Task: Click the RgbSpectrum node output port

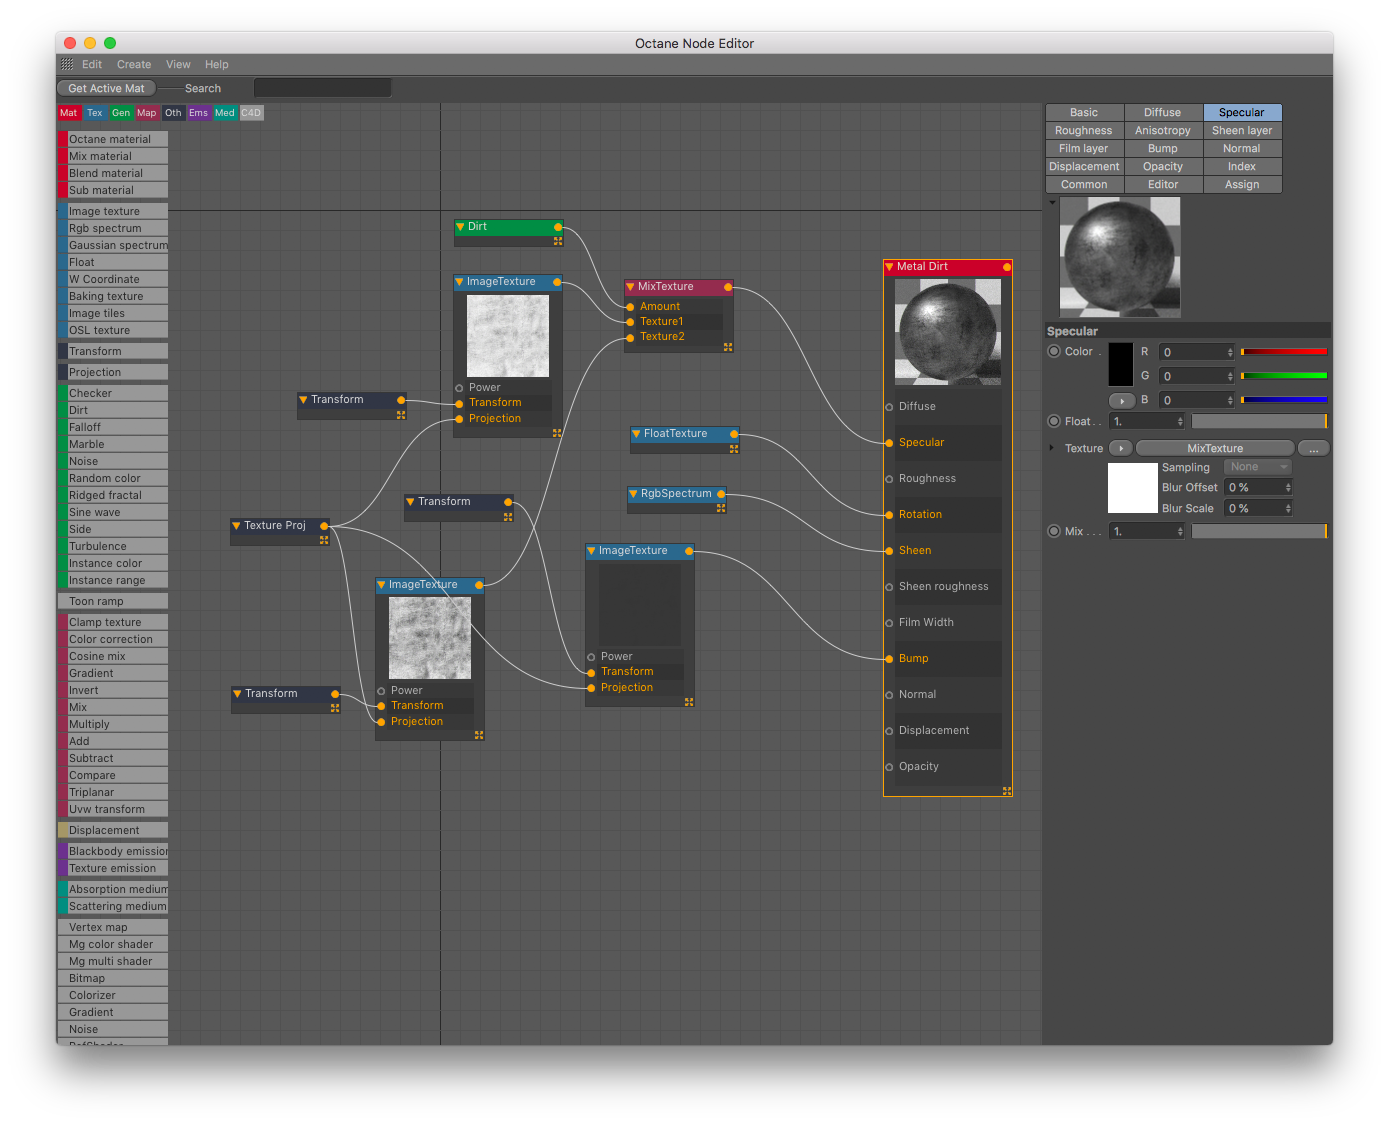Action: pyautogui.click(x=721, y=494)
